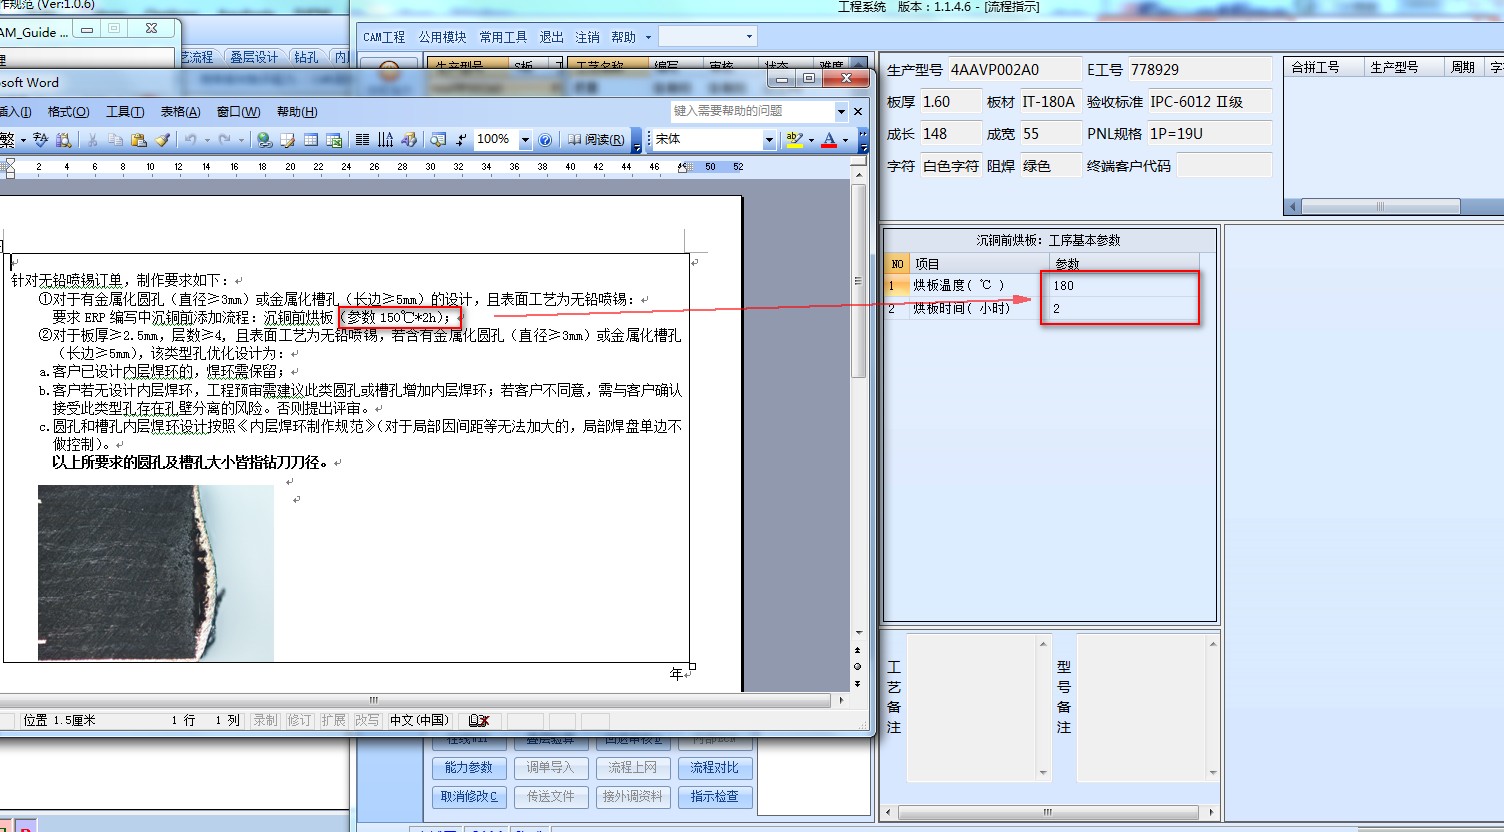Expand the undo history dropdown arrow
Image resolution: width=1504 pixels, height=832 pixels.
[206, 140]
